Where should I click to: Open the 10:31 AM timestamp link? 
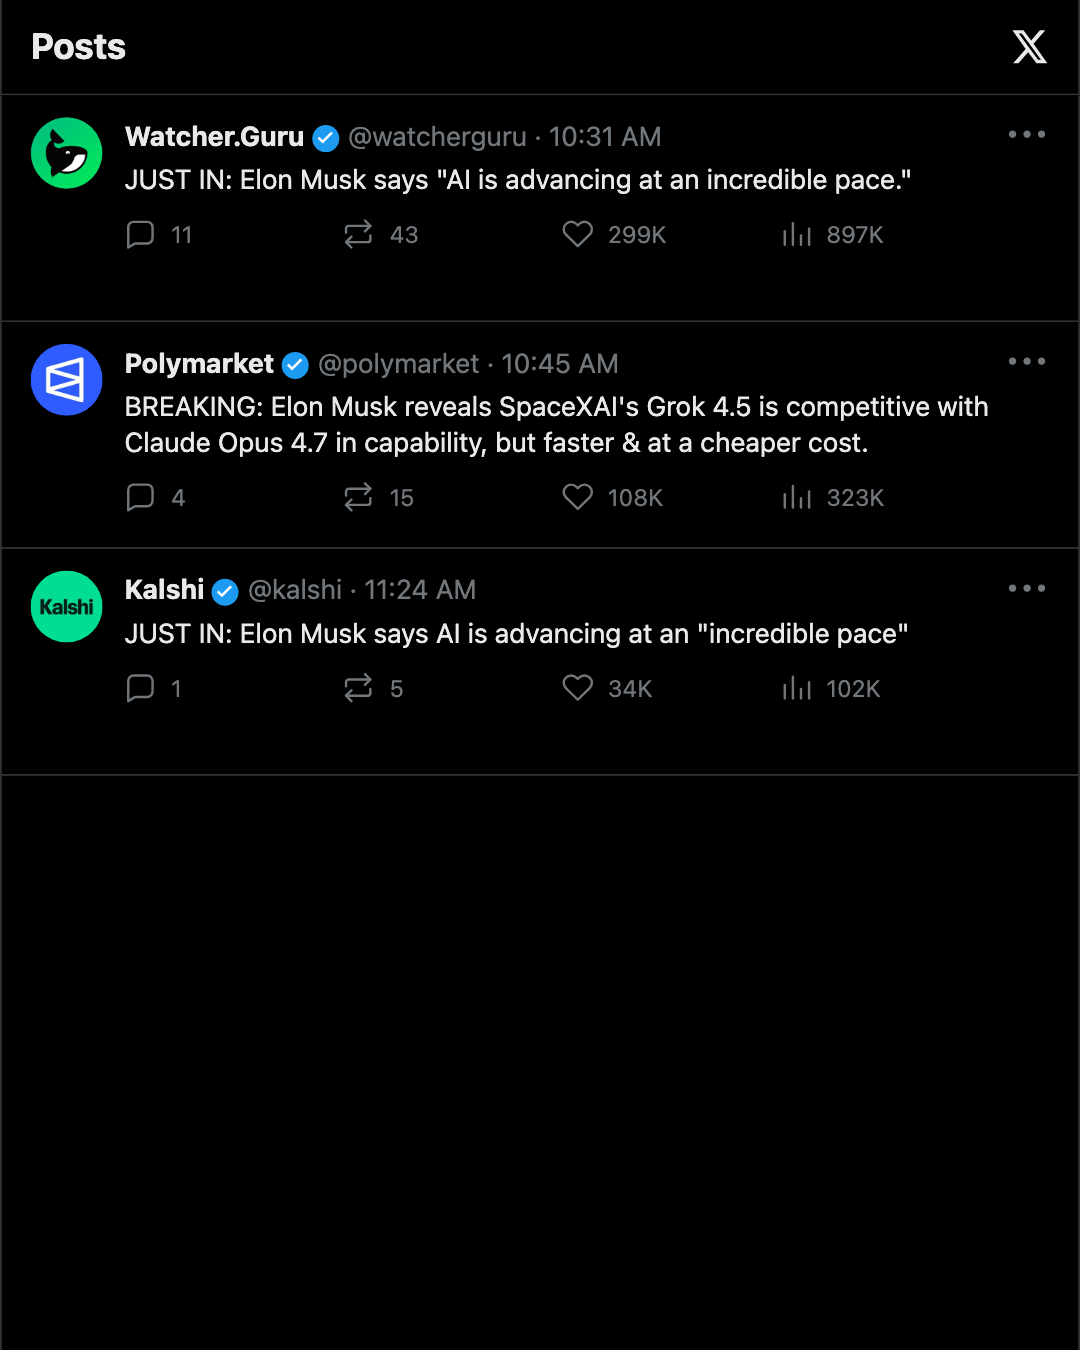tap(605, 137)
